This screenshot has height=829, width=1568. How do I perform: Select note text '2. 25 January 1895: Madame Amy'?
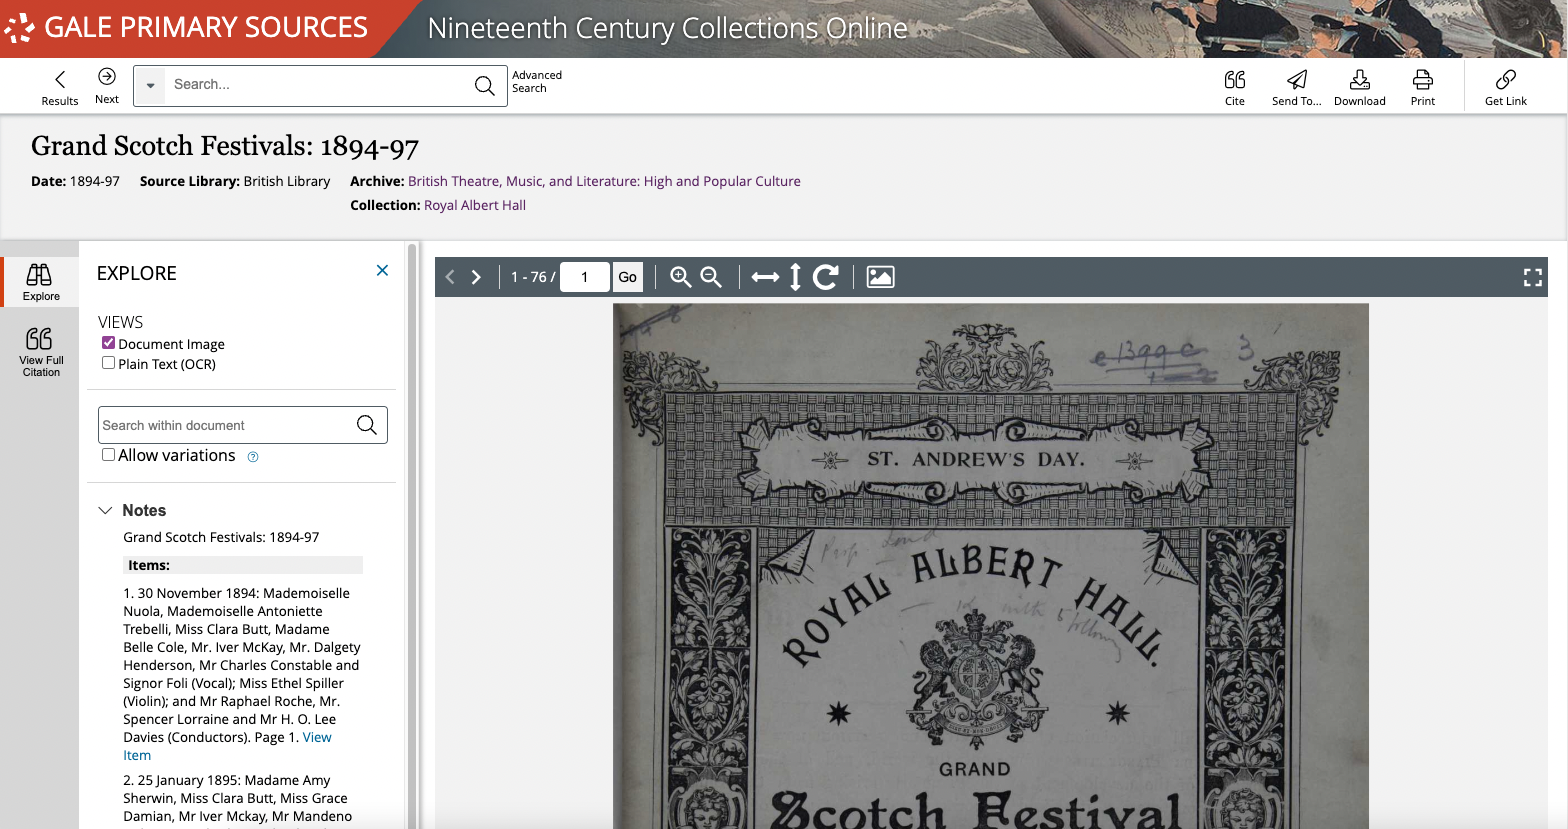click(227, 780)
